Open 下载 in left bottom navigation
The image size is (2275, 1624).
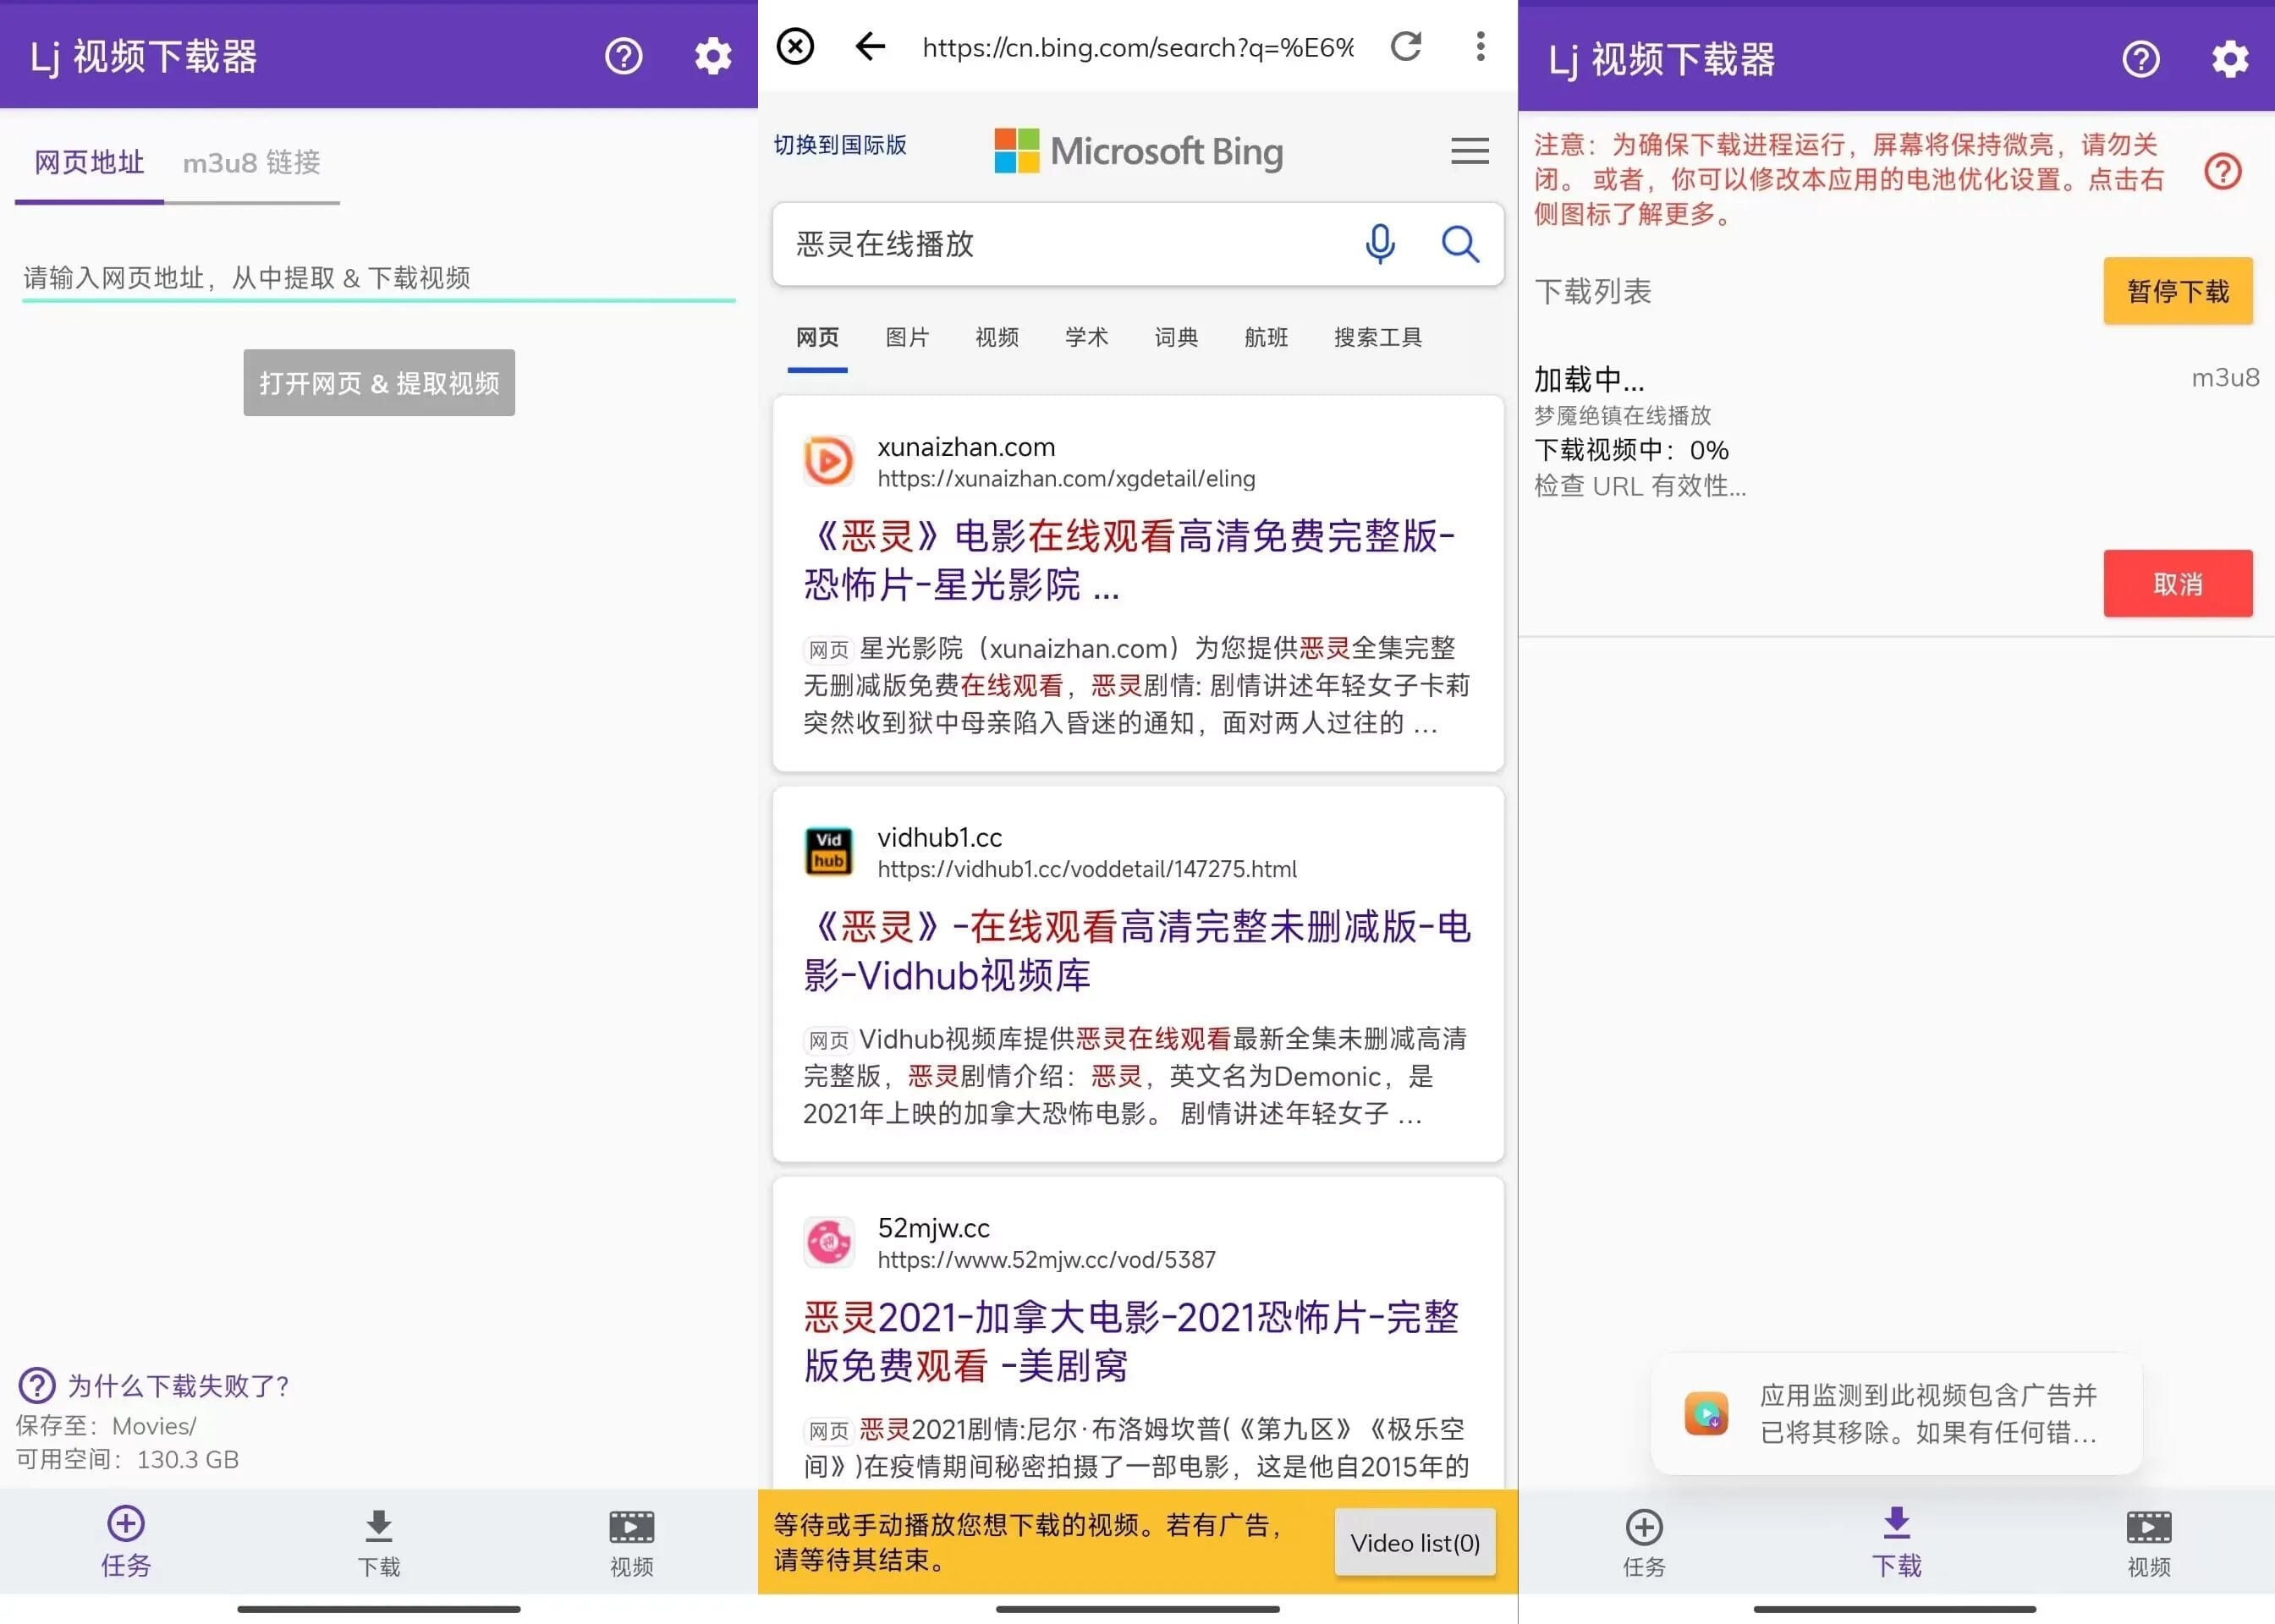tap(378, 1543)
